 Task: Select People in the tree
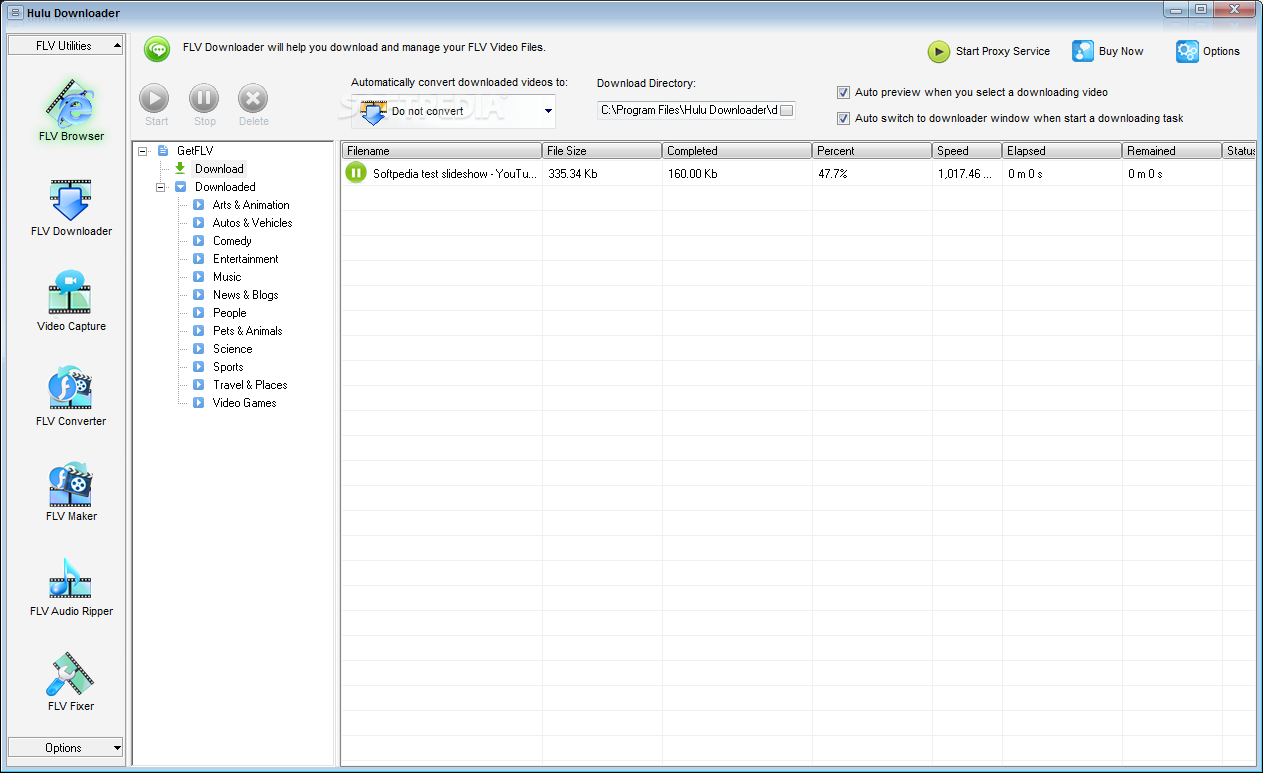click(229, 313)
